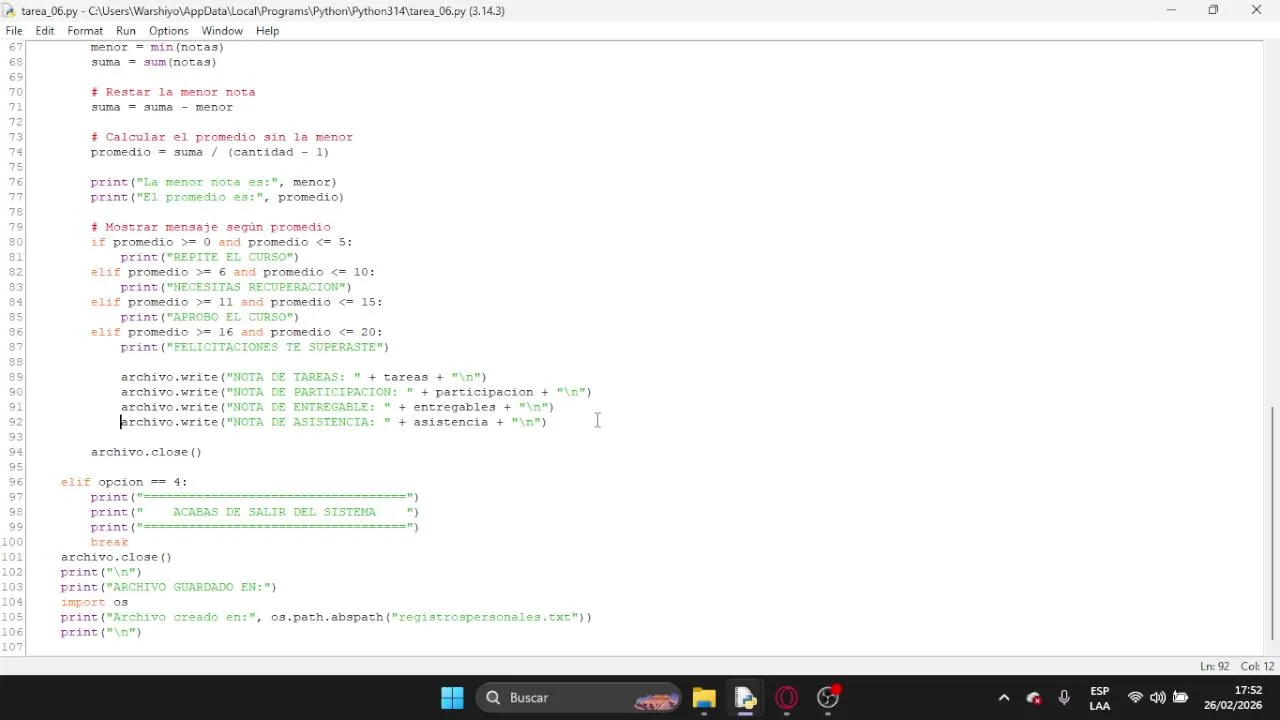Screen dimensions: 1280x720
Task: Click comment '# Calcular el promedio sin la menor'
Action: coord(221,137)
